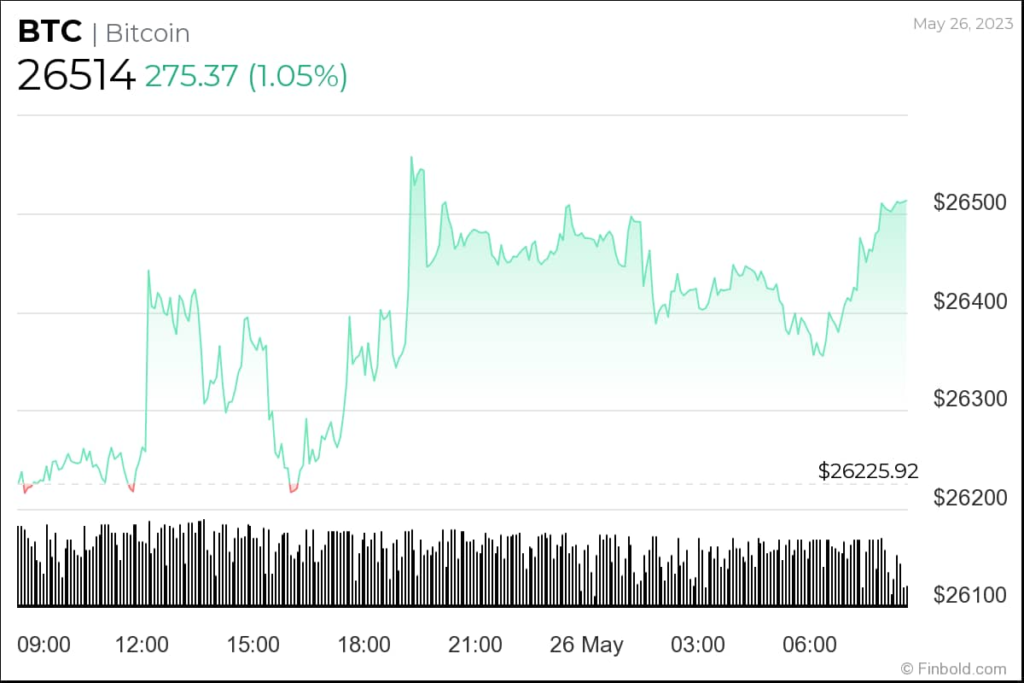This screenshot has width=1024, height=683.
Task: Click the BTC ticker symbol
Action: [x=49, y=32]
